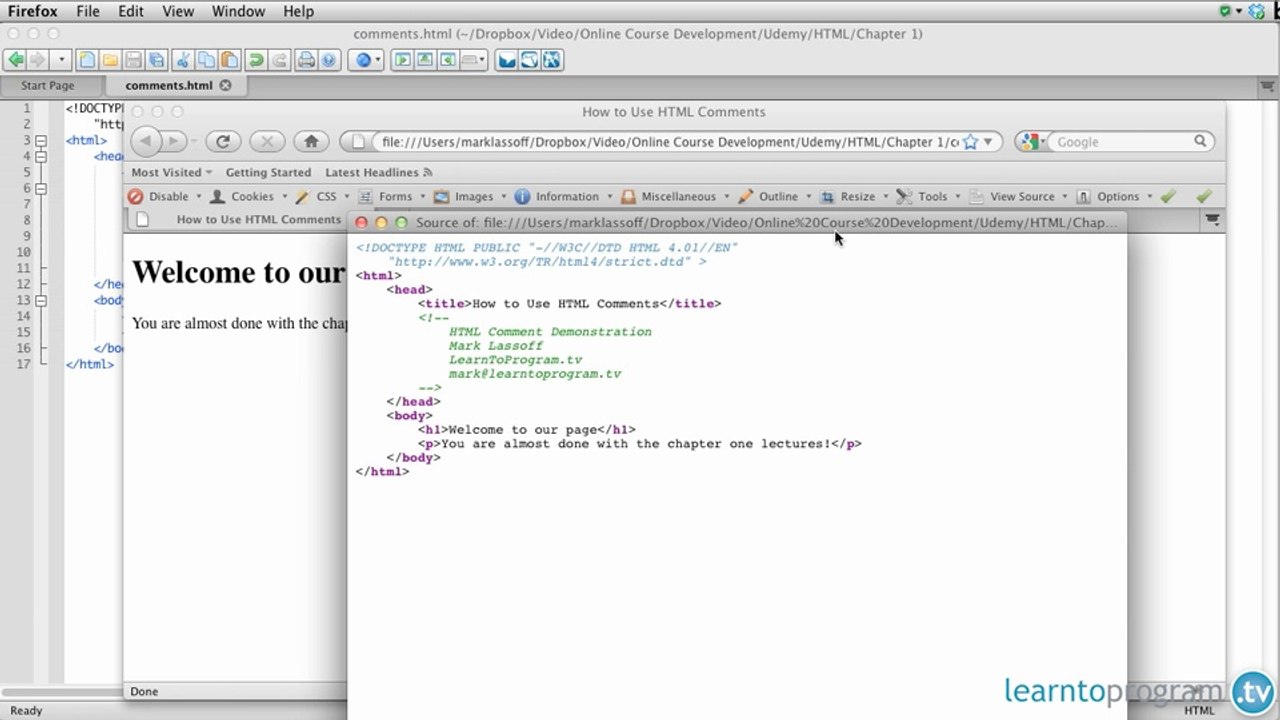Close the comments.html tab with its X
This screenshot has width=1280, height=720.
[225, 86]
